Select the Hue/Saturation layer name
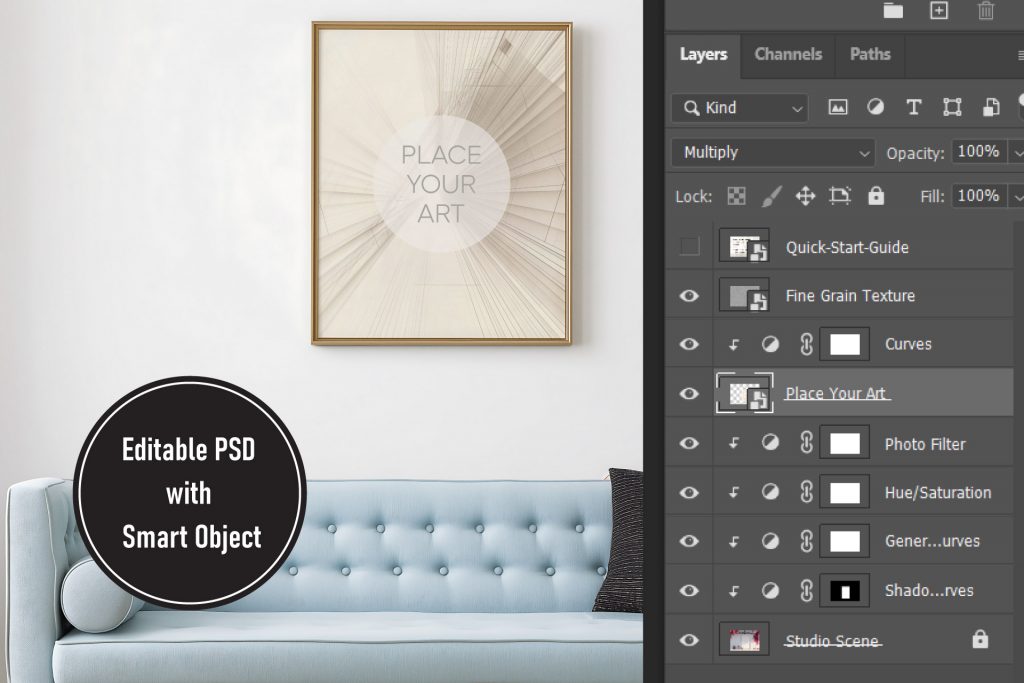 click(x=938, y=492)
